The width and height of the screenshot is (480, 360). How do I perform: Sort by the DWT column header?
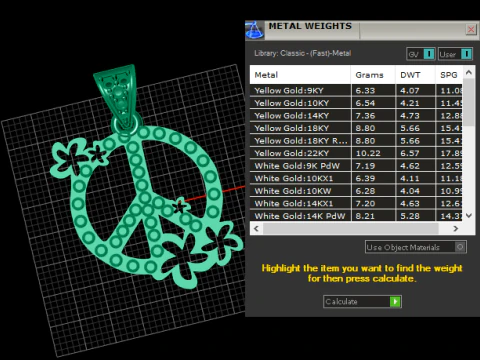click(x=415, y=75)
